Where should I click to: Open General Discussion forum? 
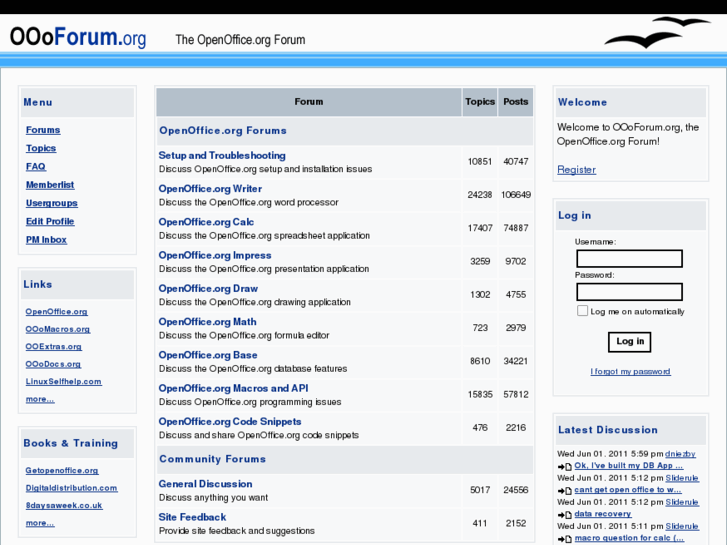tap(205, 484)
